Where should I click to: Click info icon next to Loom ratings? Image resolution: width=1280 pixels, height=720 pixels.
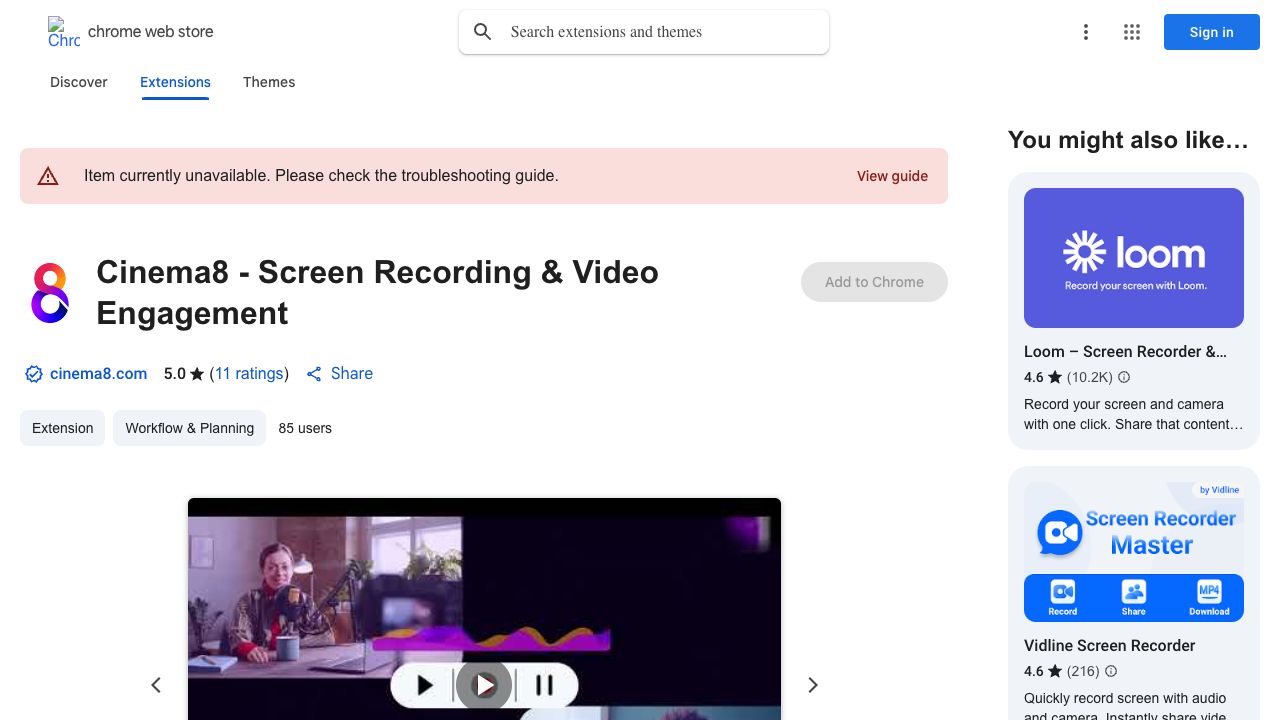tap(1124, 377)
